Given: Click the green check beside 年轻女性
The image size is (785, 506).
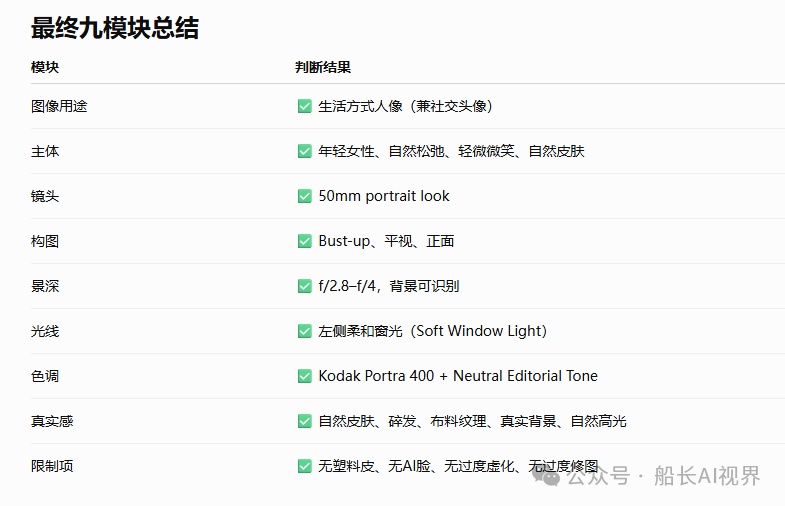Looking at the screenshot, I should (x=304, y=151).
